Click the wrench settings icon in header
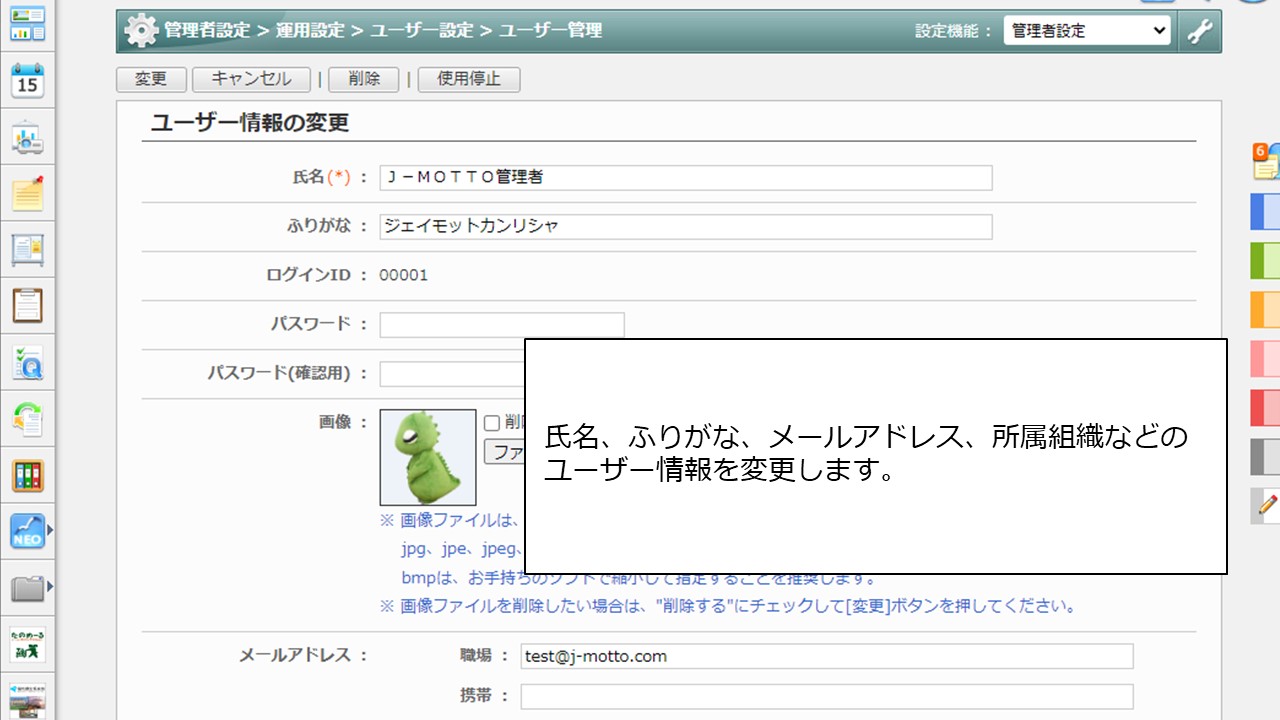 tap(1199, 31)
